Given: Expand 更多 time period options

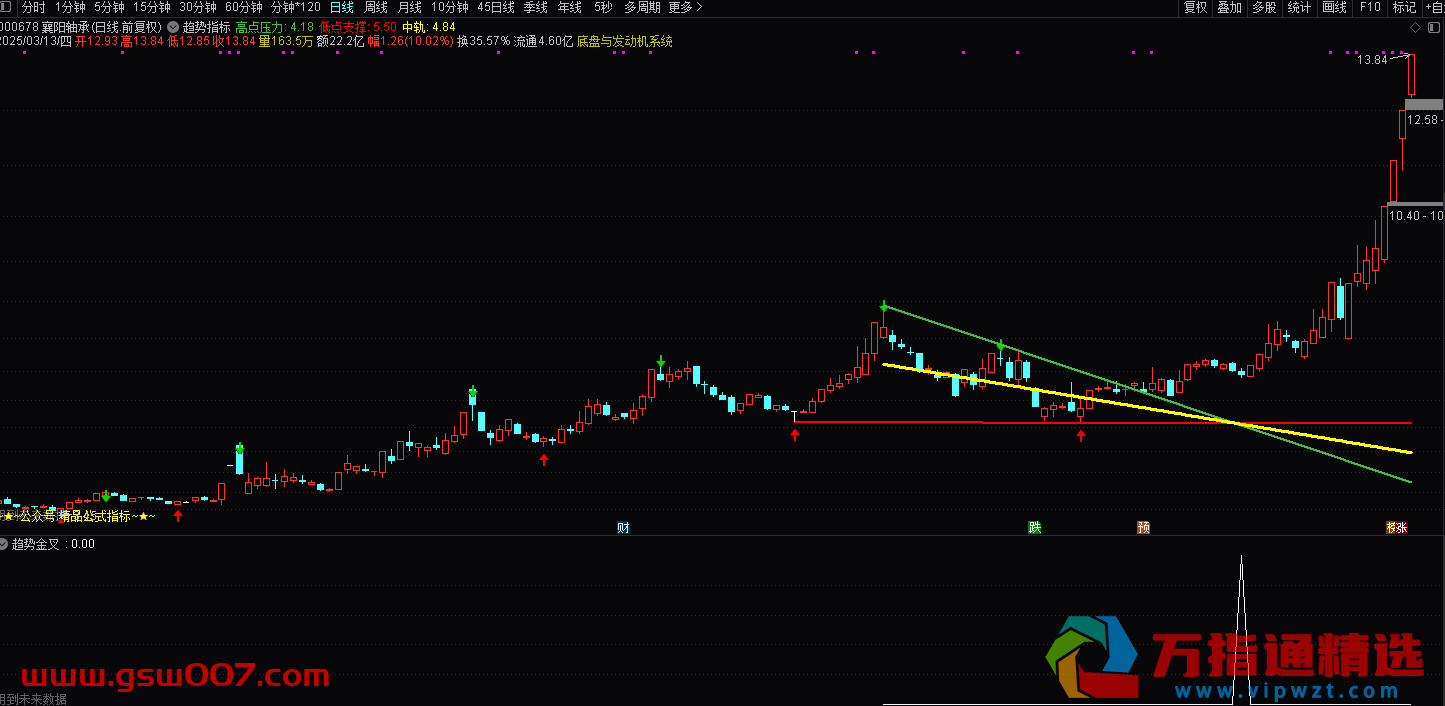Looking at the screenshot, I should click(685, 7).
